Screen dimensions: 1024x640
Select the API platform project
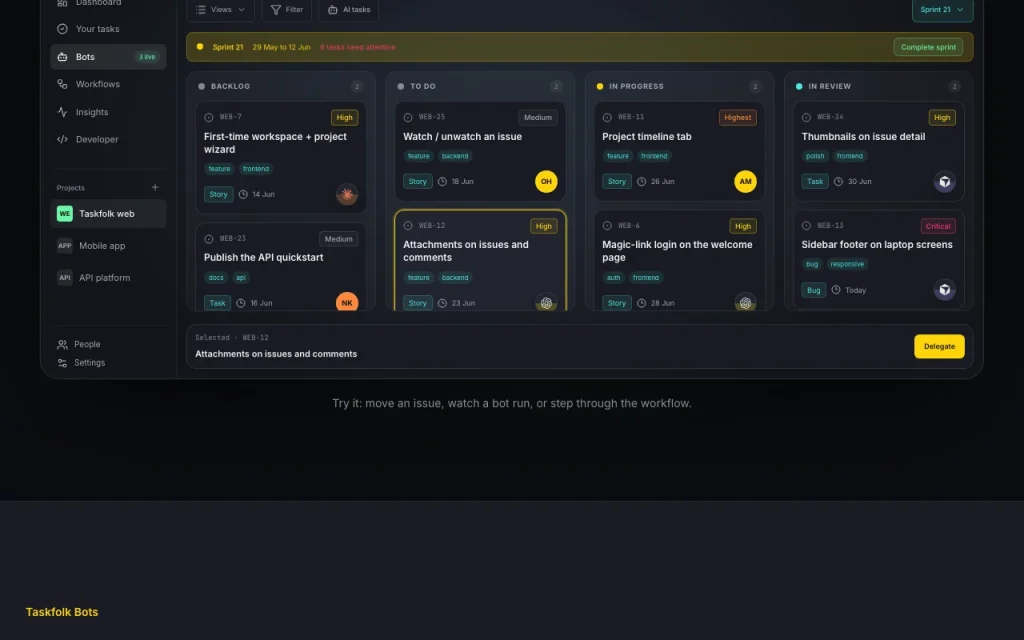[x=108, y=278]
